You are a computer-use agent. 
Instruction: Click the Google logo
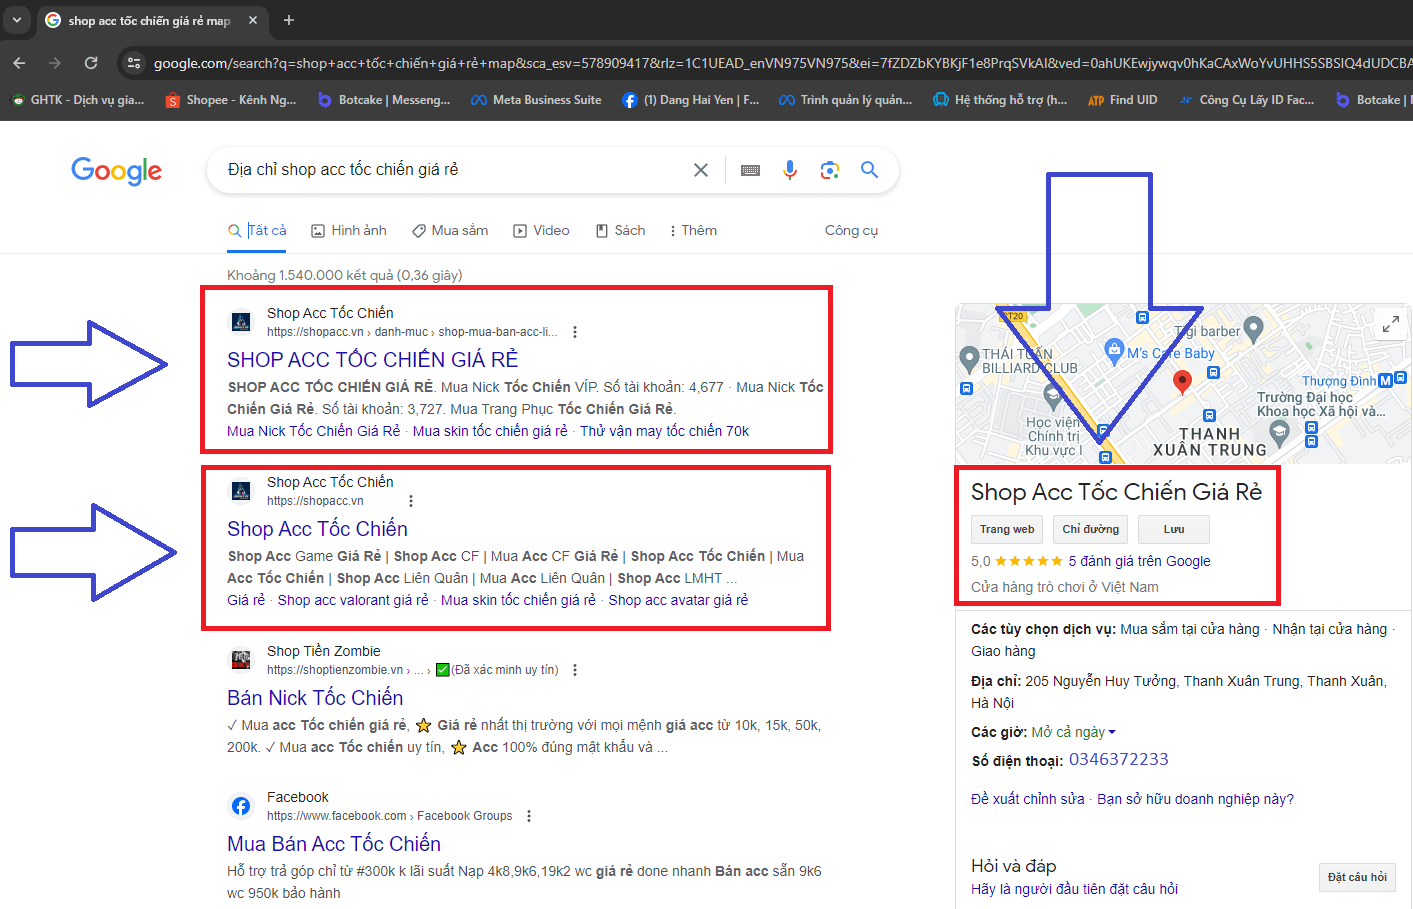point(116,171)
